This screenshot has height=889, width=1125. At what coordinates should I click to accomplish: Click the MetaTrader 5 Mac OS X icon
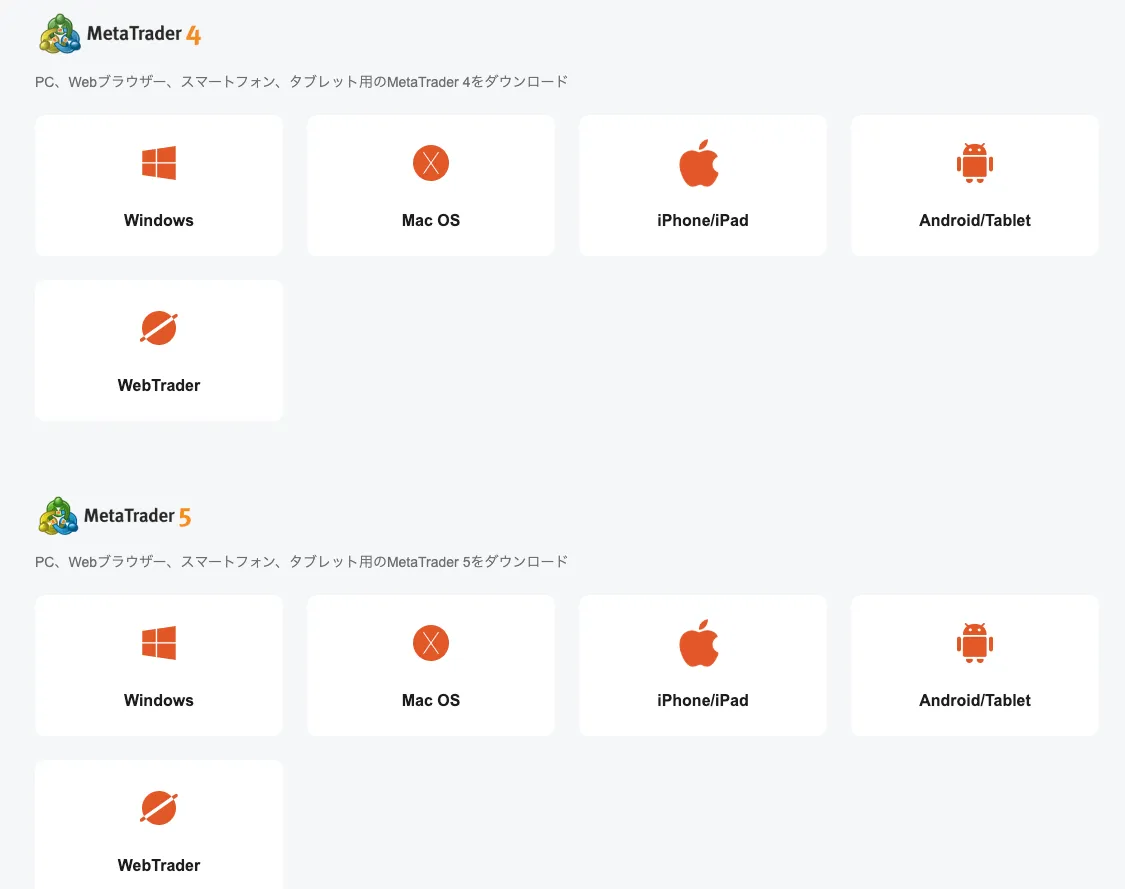coord(430,643)
